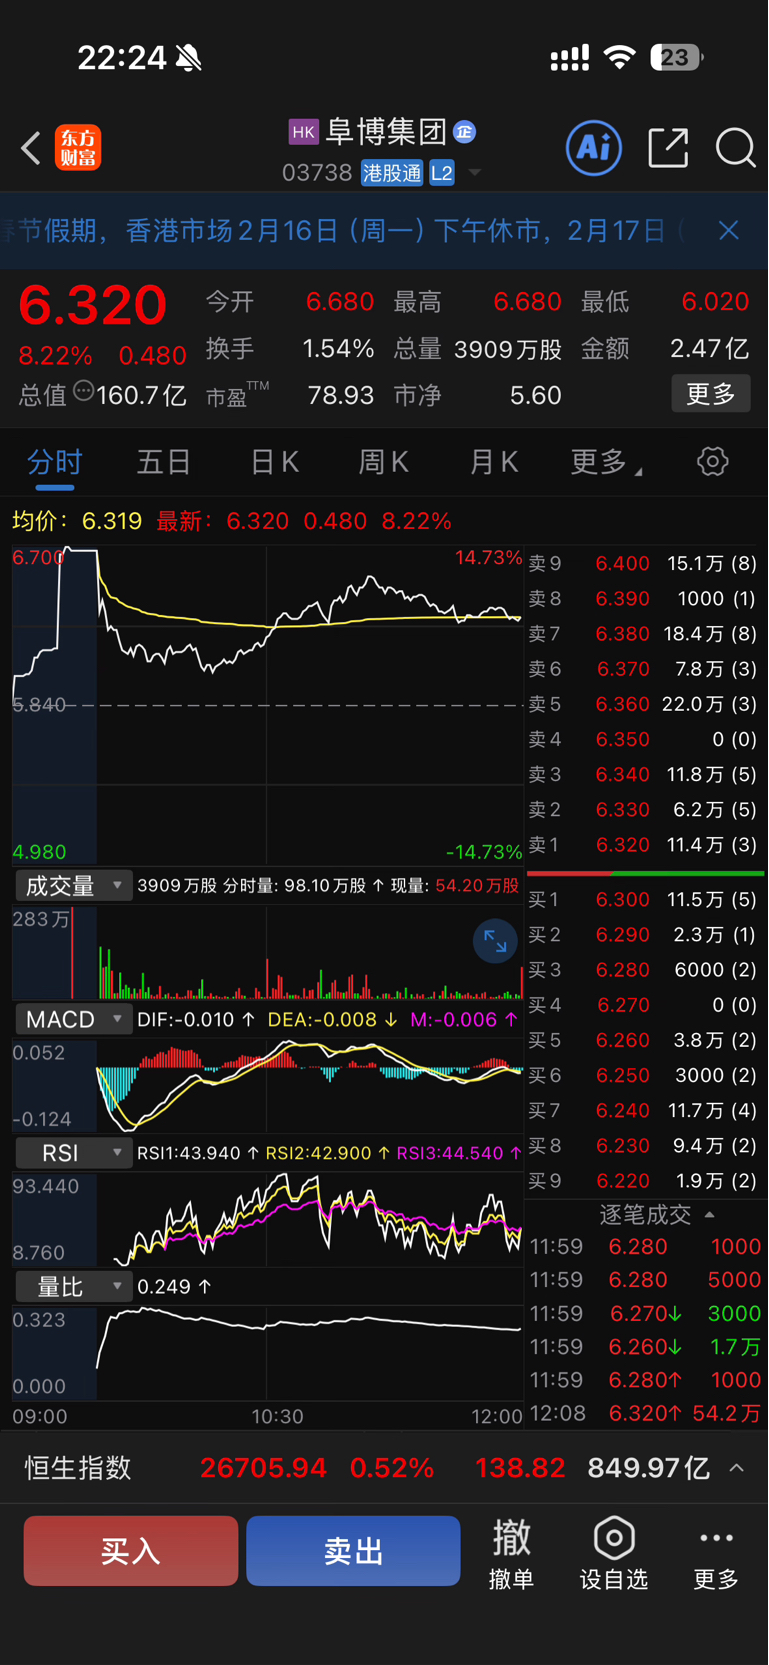
Task: Switch to the 五日 tab
Action: point(164,462)
